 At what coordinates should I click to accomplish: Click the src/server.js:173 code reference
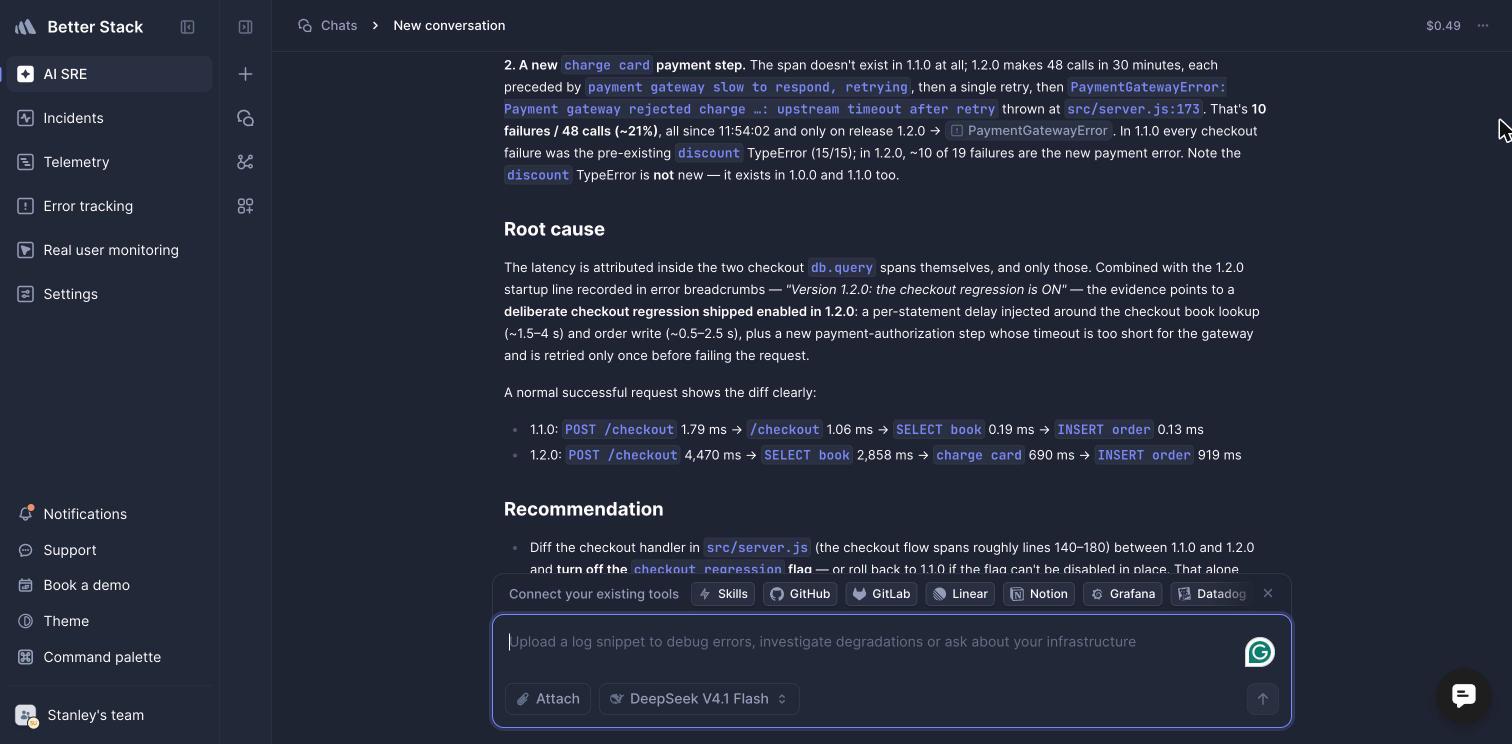pyautogui.click(x=1133, y=109)
